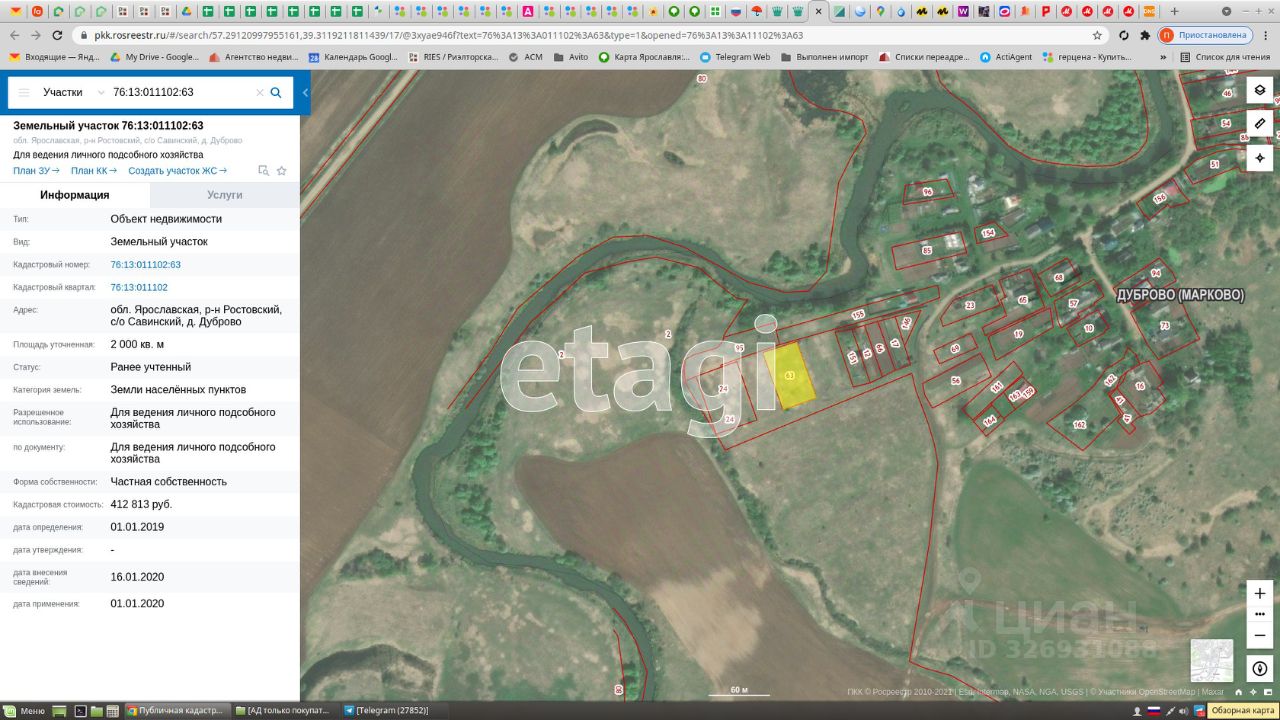Zoom out on the map
The image size is (1280, 720).
[1259, 635]
